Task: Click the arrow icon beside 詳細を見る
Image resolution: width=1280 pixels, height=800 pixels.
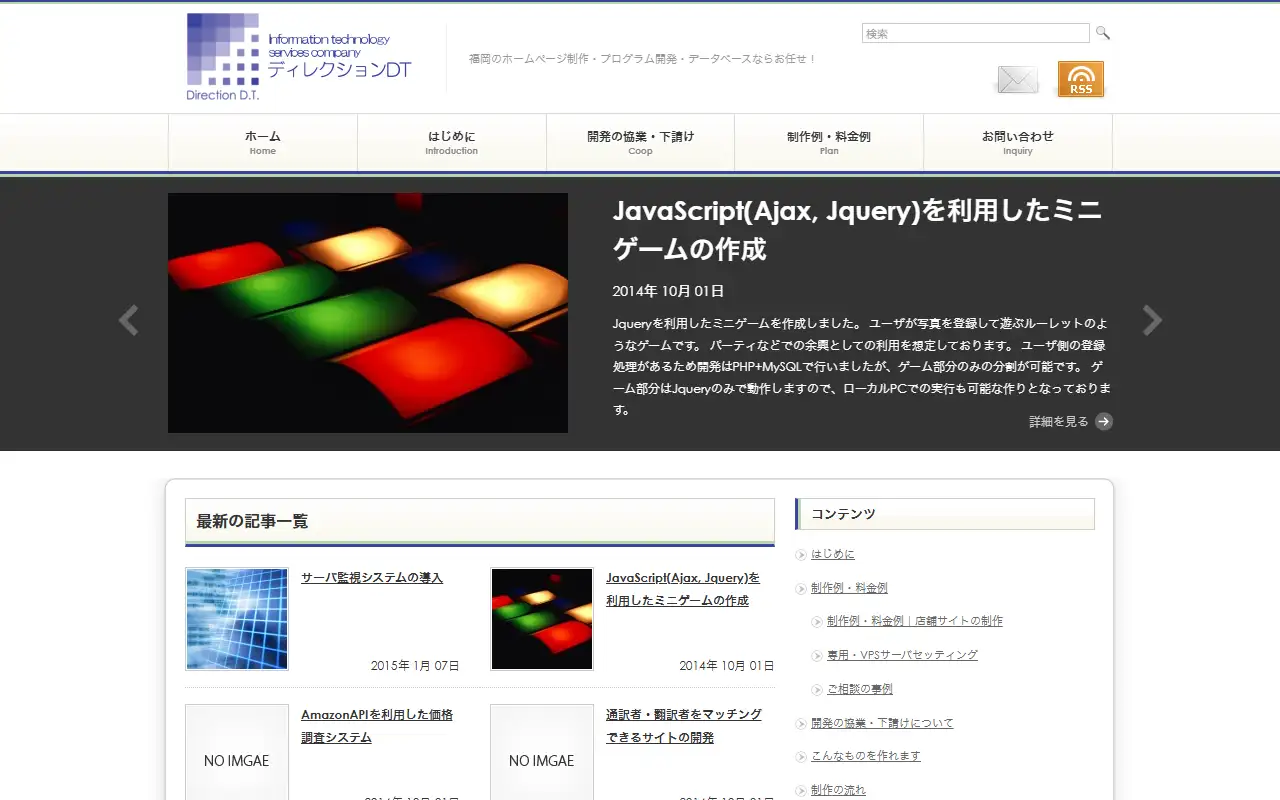Action: click(1104, 421)
